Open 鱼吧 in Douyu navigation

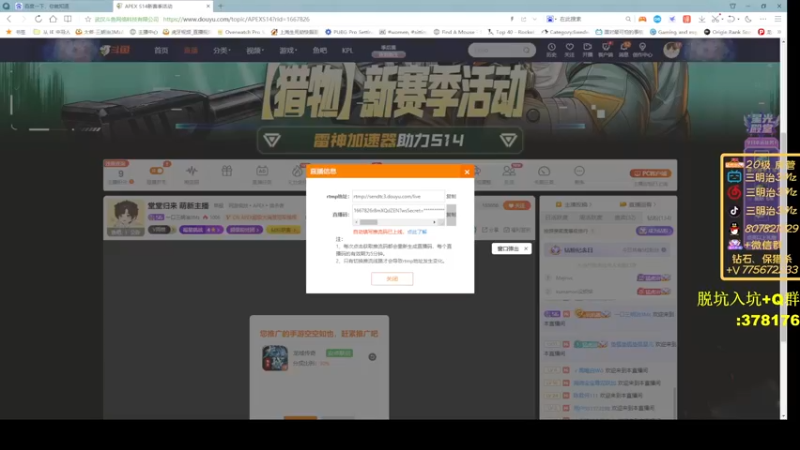(320, 51)
